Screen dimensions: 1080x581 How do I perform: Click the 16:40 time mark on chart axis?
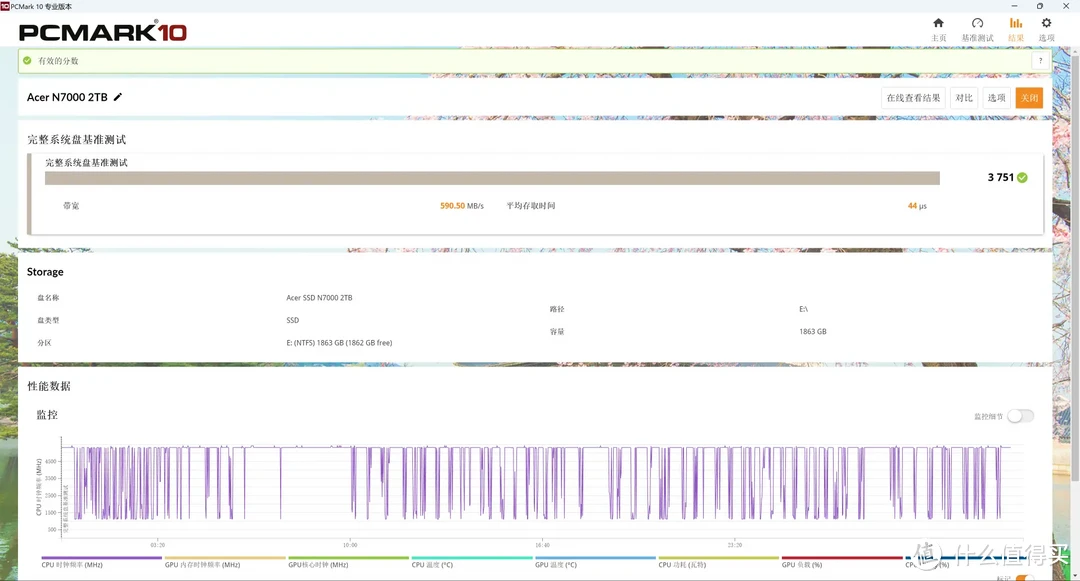[x=542, y=545]
